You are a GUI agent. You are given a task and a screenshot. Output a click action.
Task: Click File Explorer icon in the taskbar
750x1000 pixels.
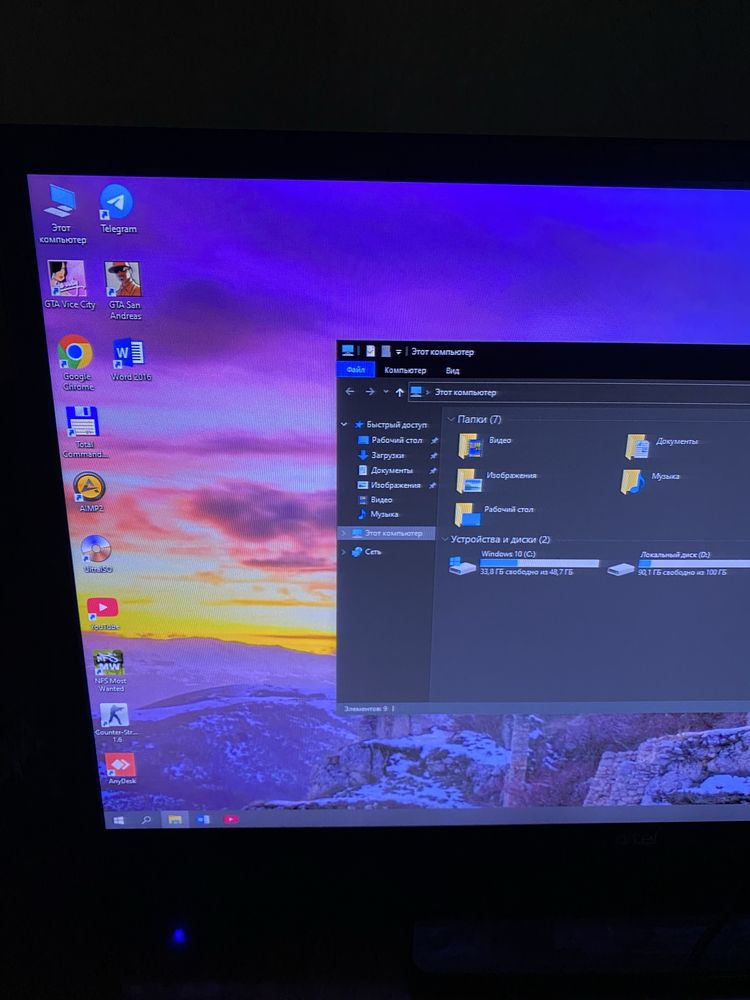click(x=175, y=820)
